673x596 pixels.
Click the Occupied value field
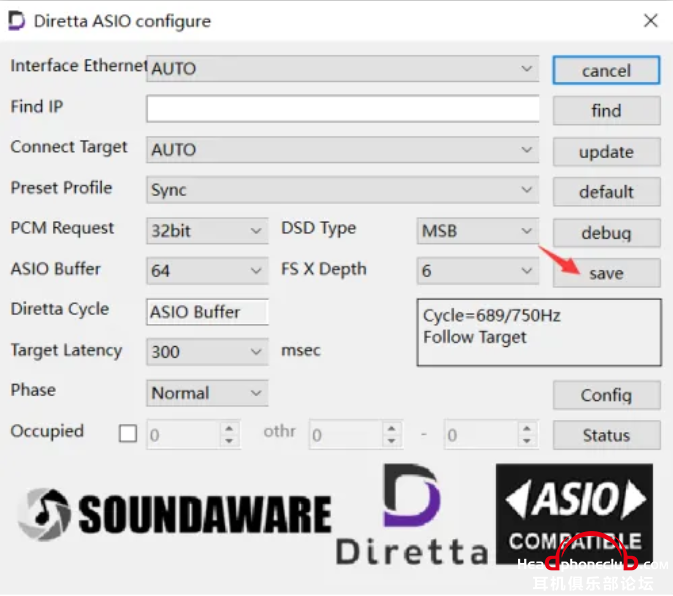point(184,435)
